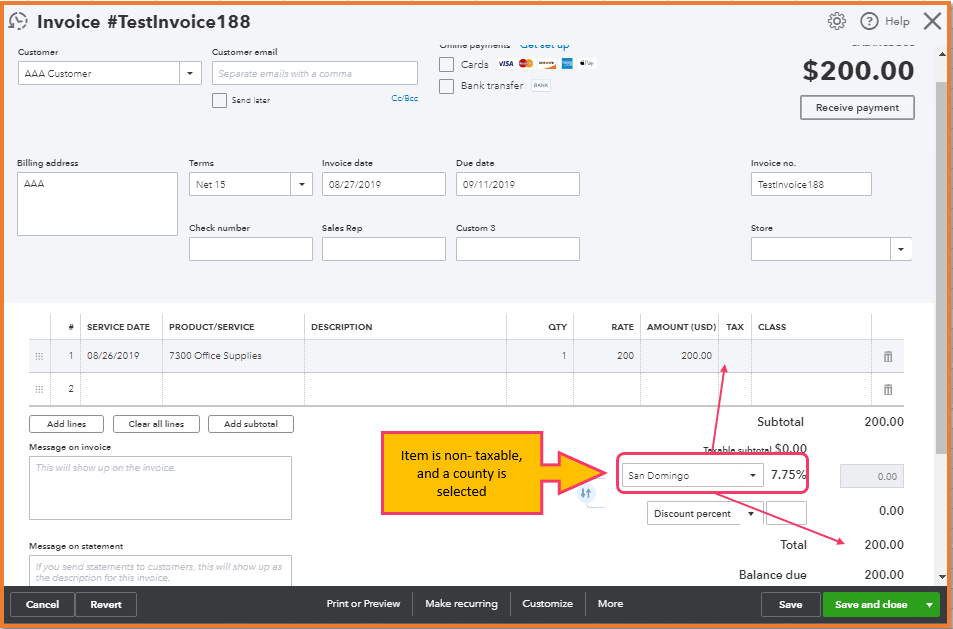Click the swap discount and tax arrows icon
Viewport: 953px width, 629px height.
point(585,493)
